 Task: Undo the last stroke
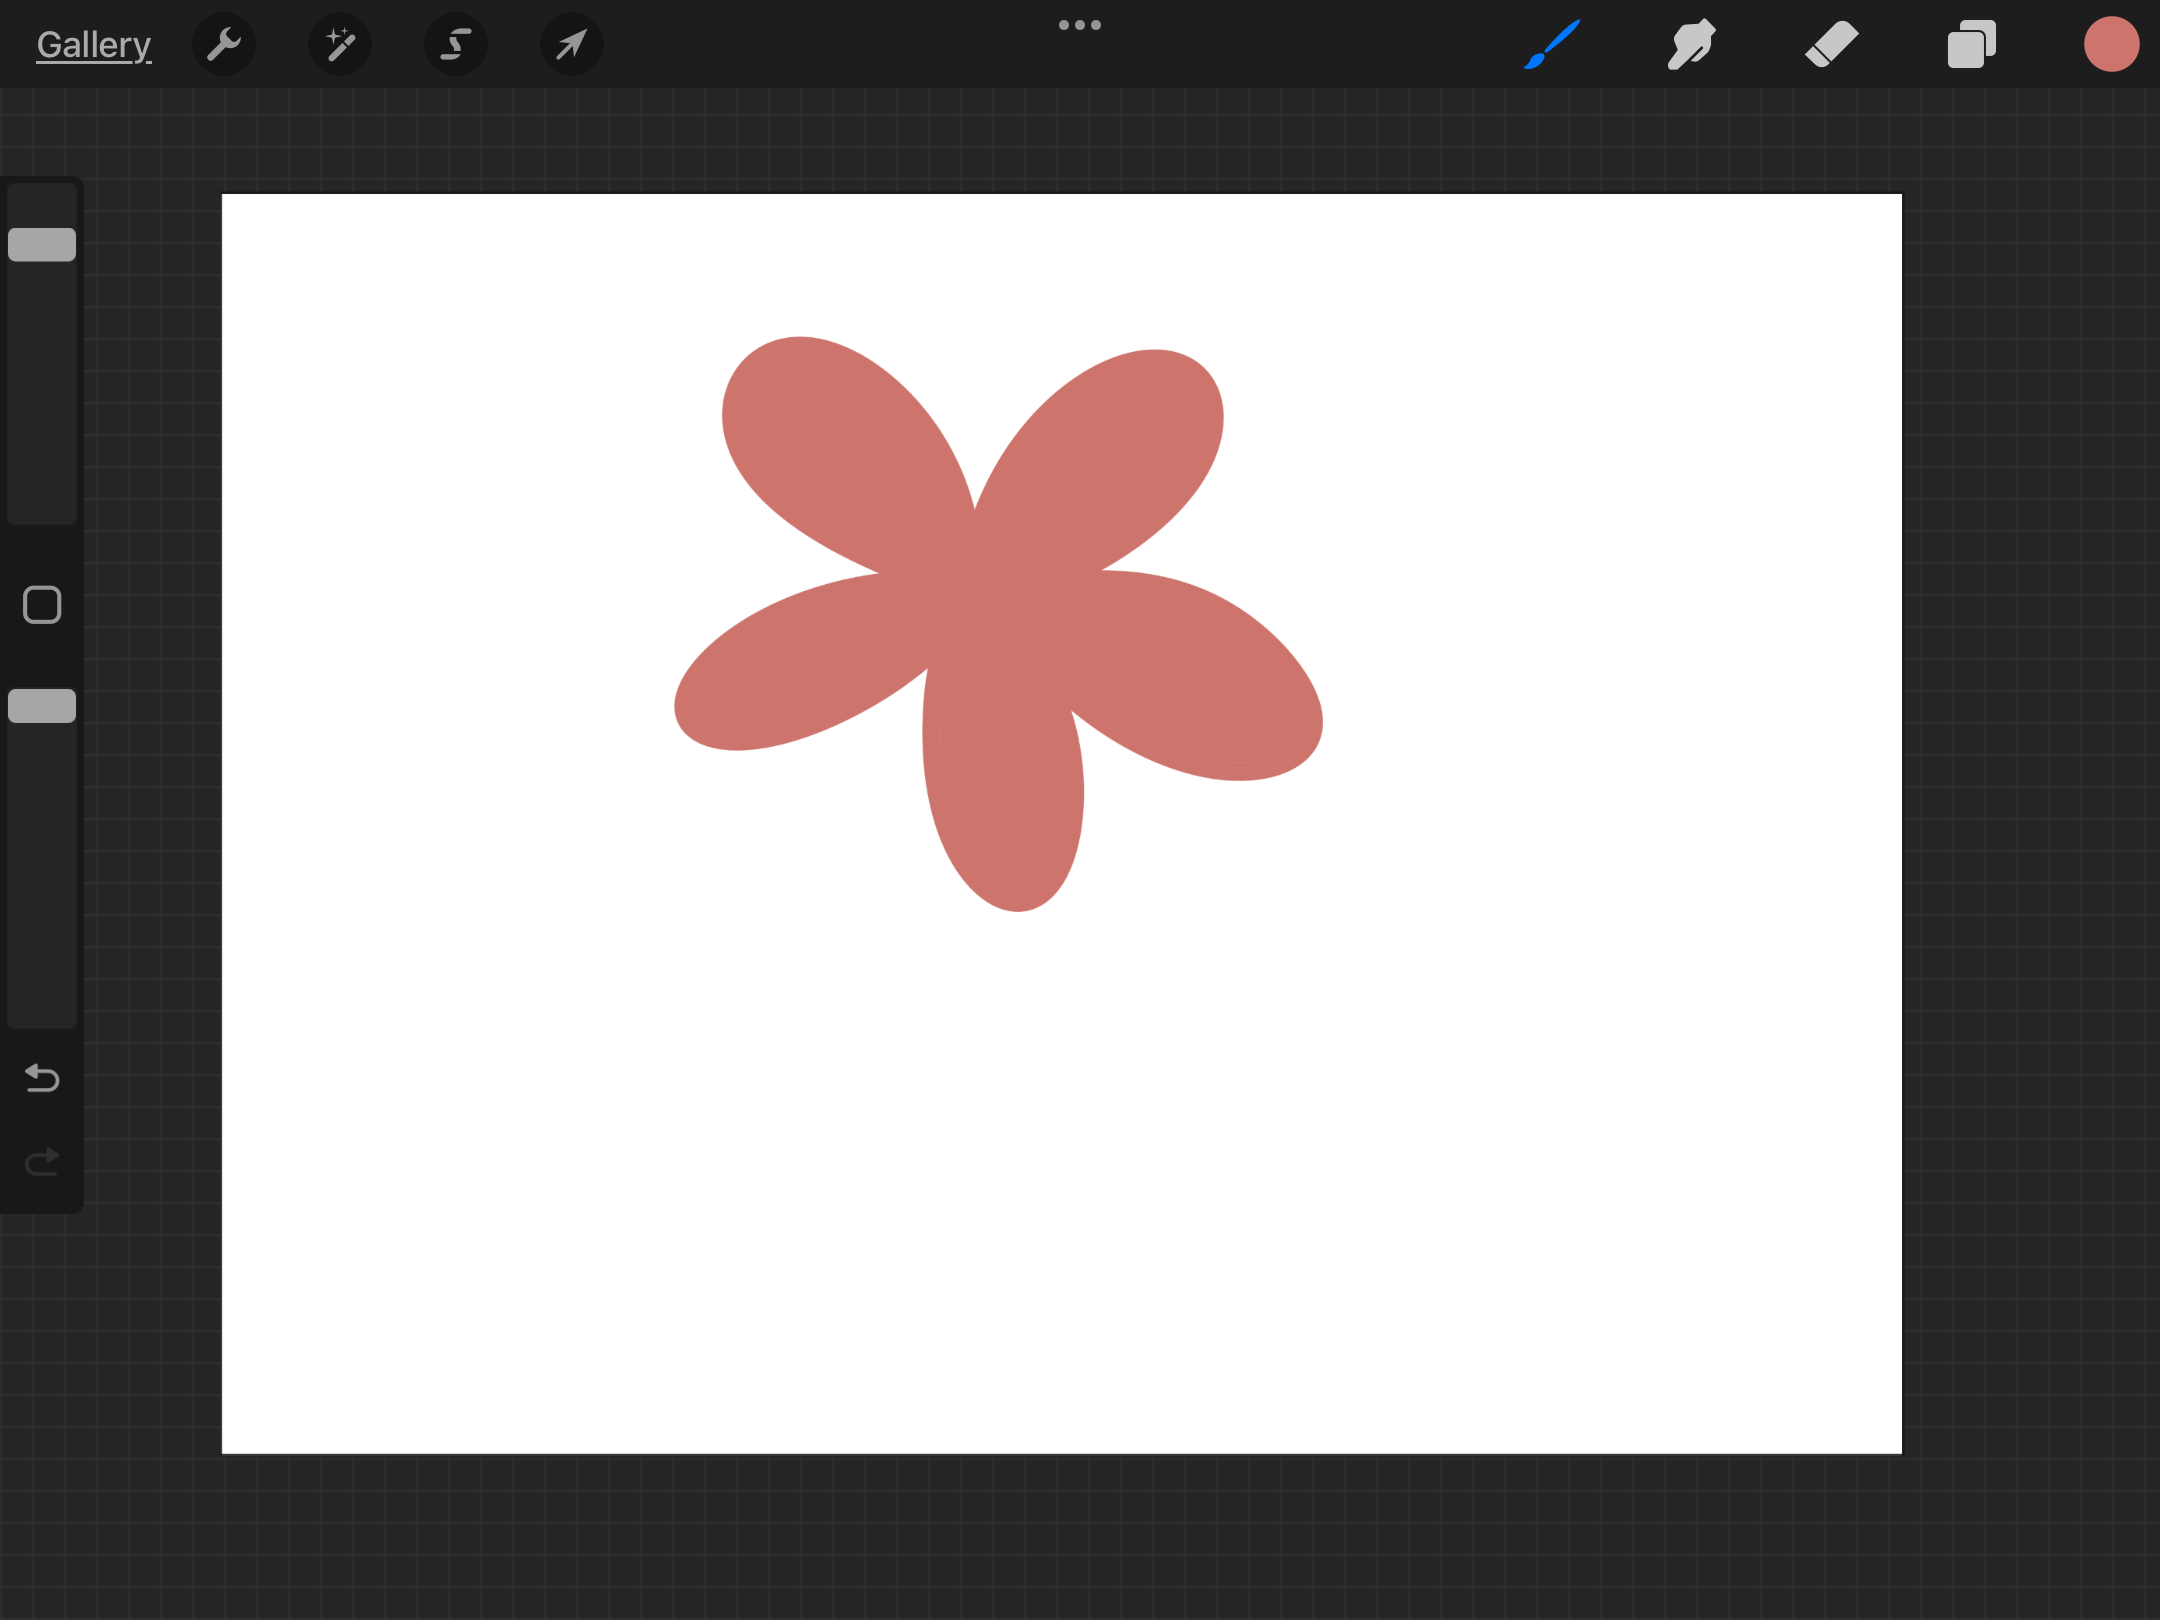41,1079
